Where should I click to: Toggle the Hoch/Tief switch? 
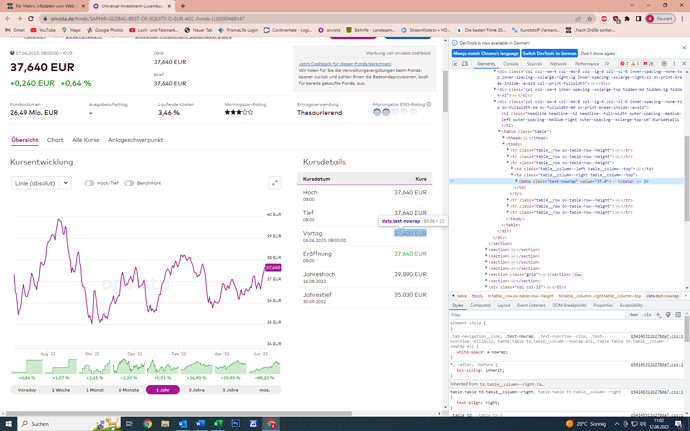[89, 183]
